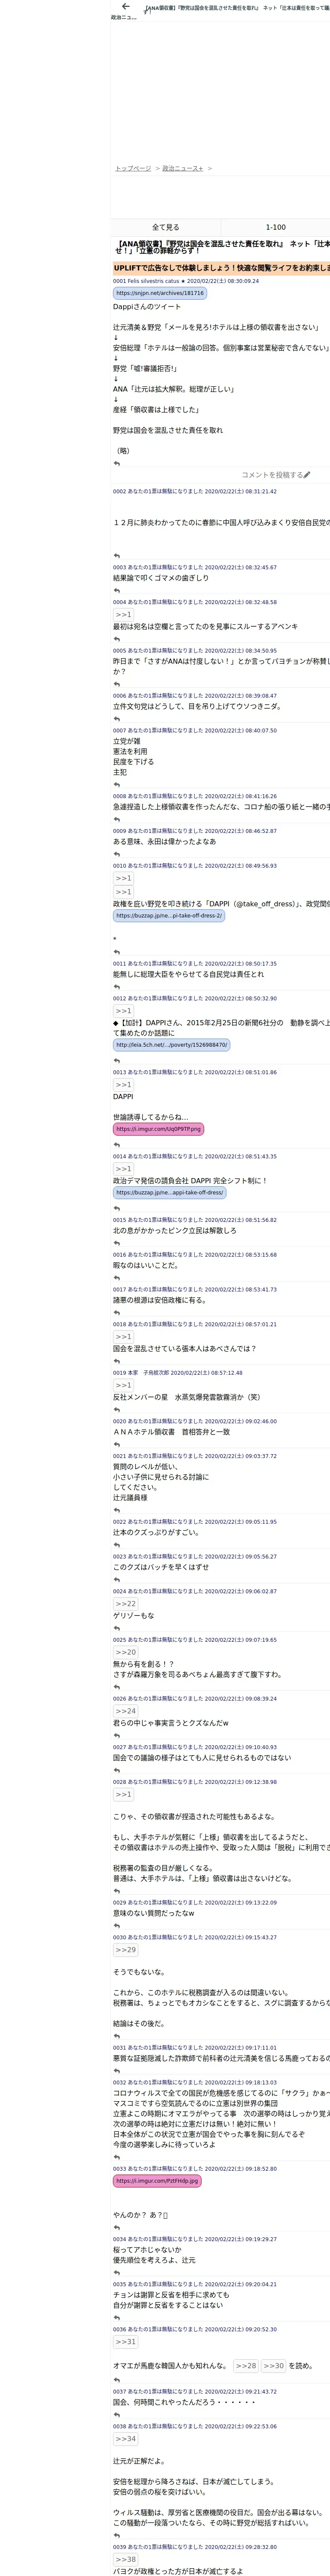The height and width of the screenshot is (2576, 330).
Task: Open the 政治ニュース+ breadcrumb link
Action: [183, 168]
